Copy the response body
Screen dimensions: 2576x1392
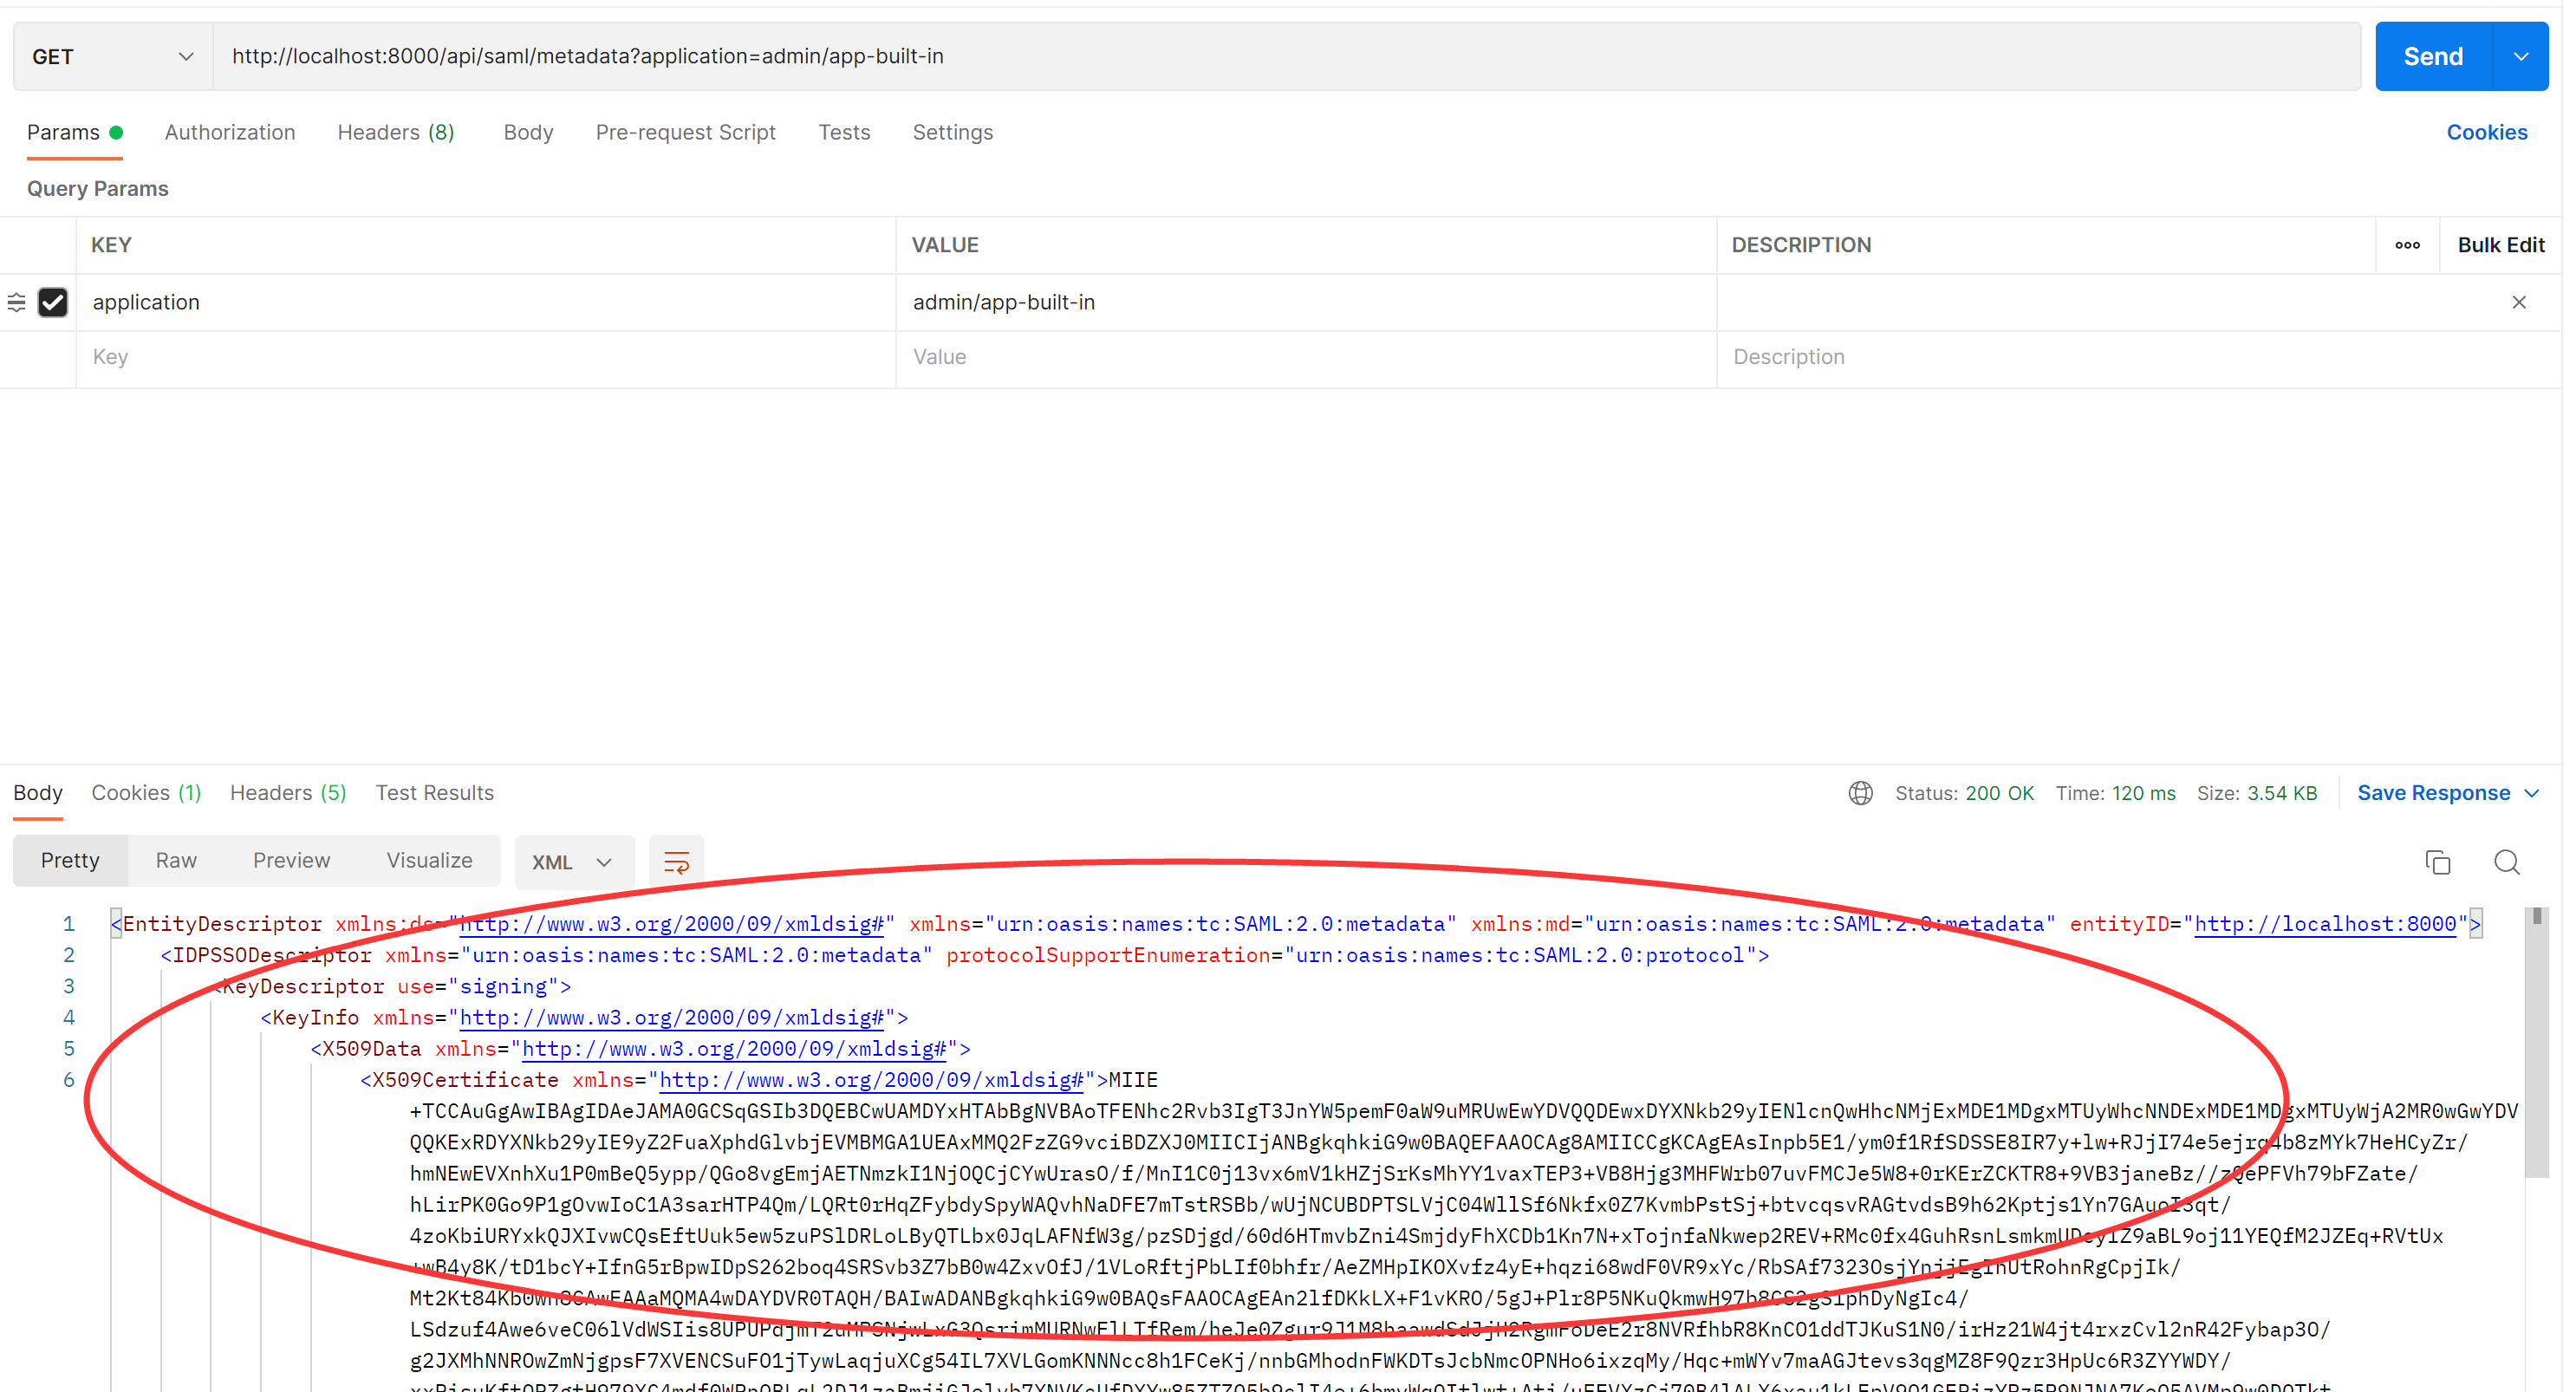click(2438, 861)
